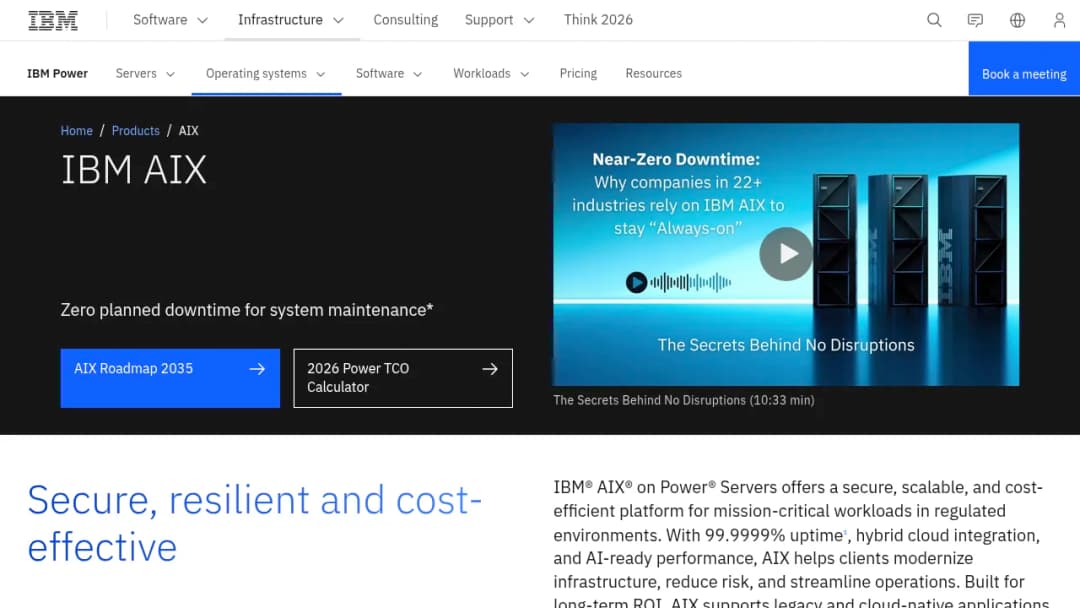Go to Products breadcrumb link
The width and height of the screenshot is (1080, 608).
(x=136, y=131)
